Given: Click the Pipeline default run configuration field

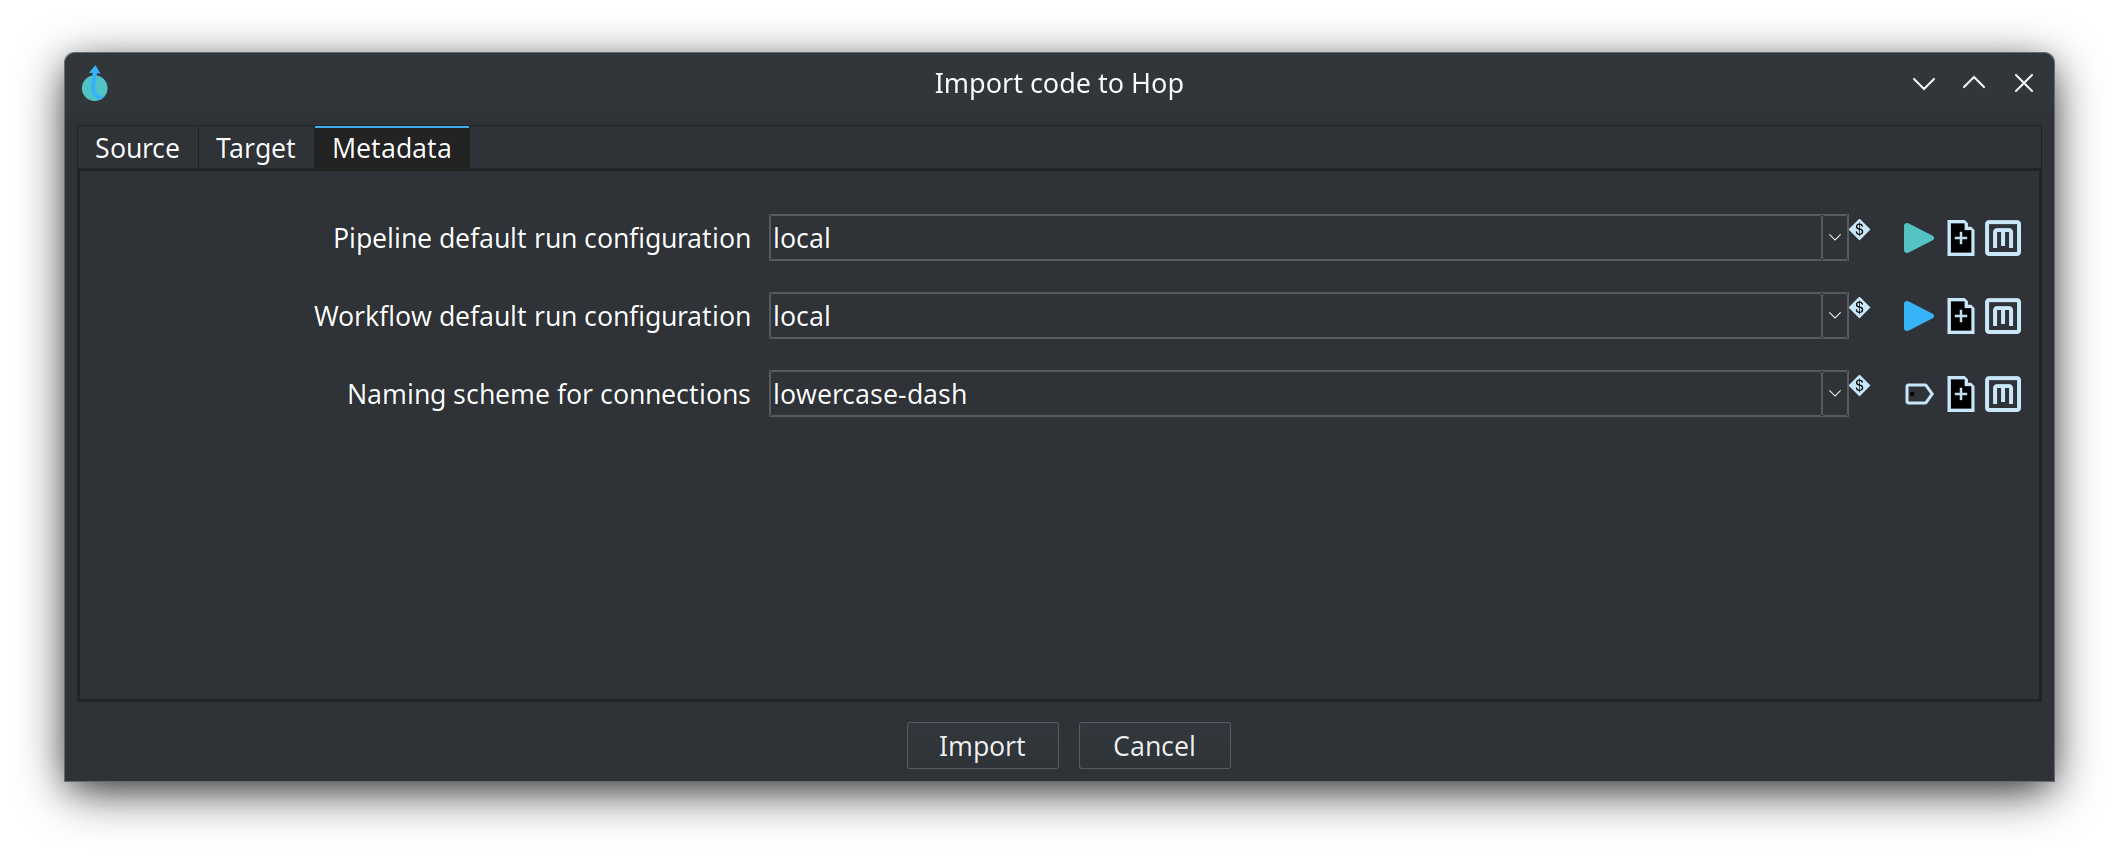Looking at the screenshot, I should click(x=1295, y=238).
